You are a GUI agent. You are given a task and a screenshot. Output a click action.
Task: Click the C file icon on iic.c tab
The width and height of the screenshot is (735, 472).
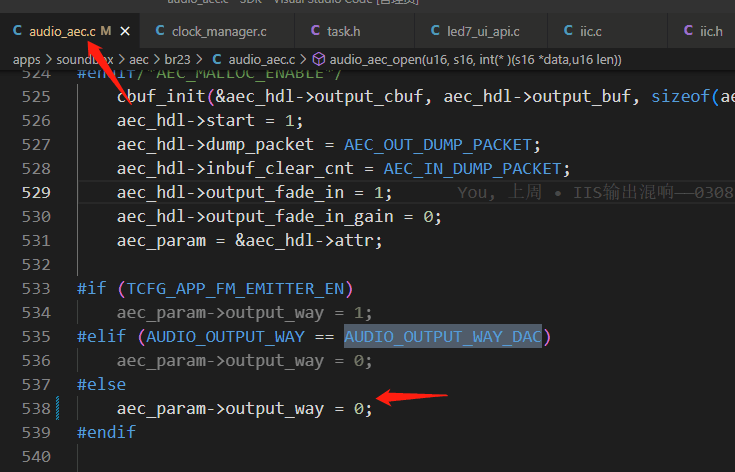point(568,30)
